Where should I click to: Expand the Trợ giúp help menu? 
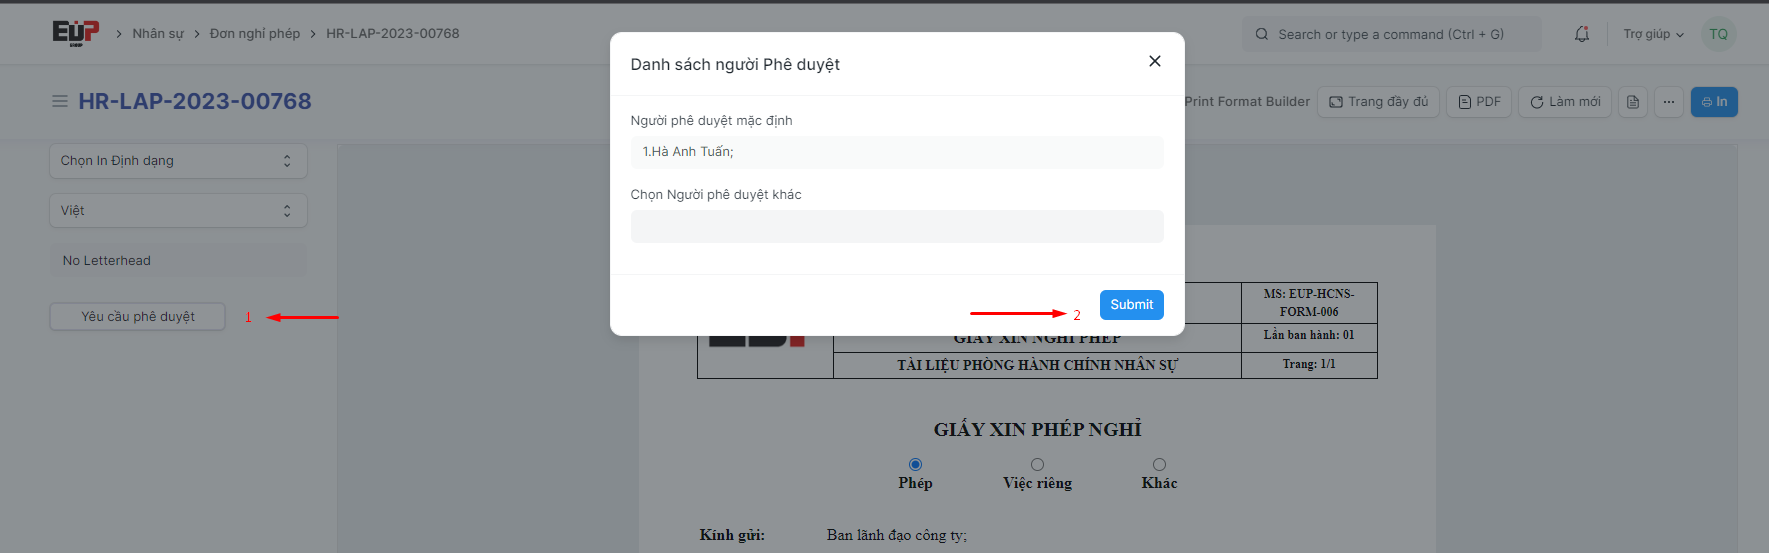[x=1652, y=34]
